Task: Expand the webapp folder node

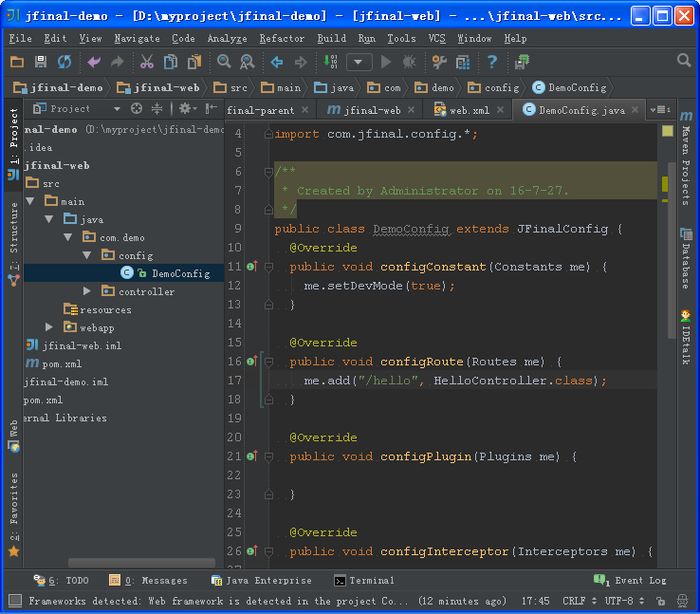Action: pyautogui.click(x=49, y=327)
